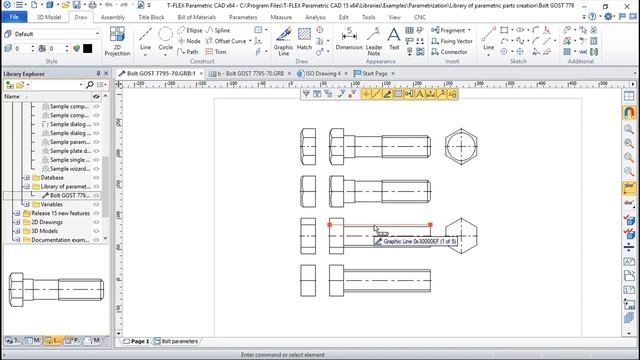Collapse the Library of paramet... folder

pos(27,187)
